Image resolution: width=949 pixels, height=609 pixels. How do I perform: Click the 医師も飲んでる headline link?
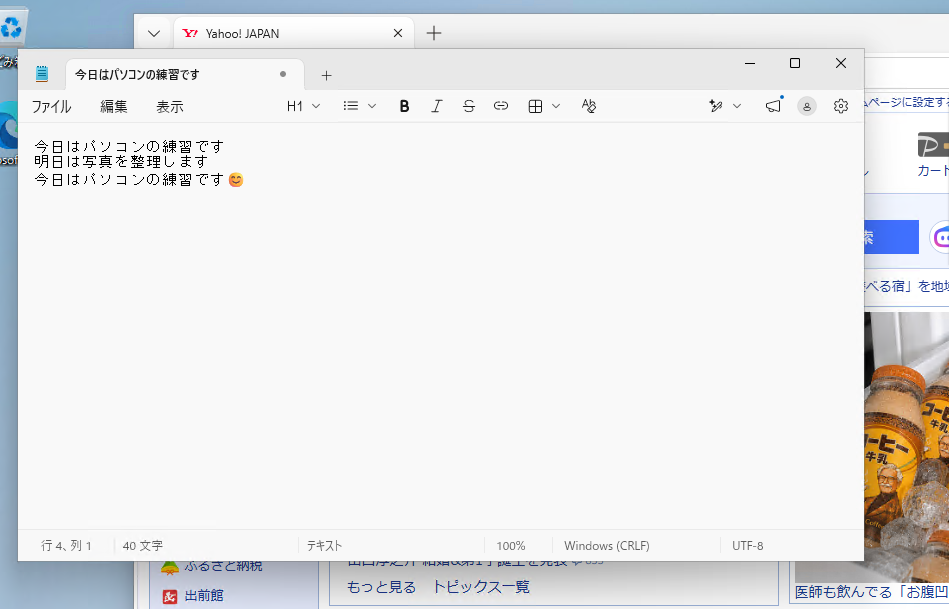[x=872, y=592]
